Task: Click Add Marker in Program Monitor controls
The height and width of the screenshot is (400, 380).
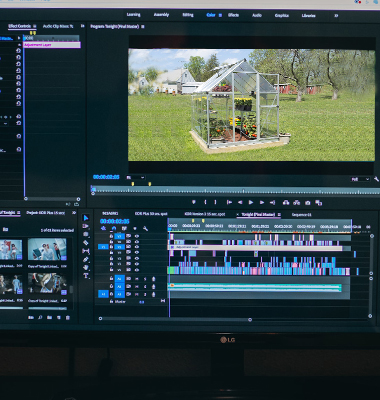Action: 194,202
